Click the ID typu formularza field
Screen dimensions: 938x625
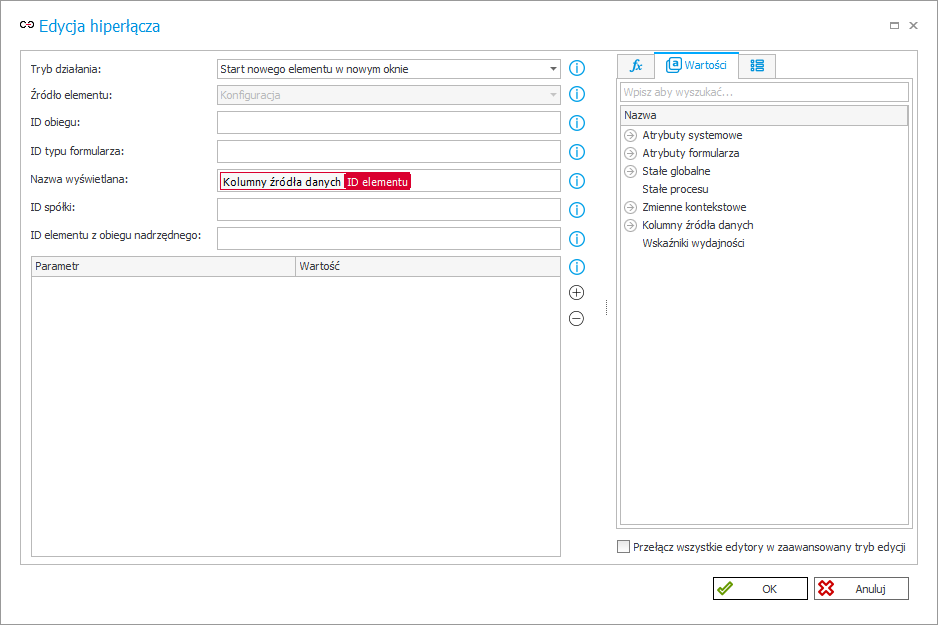click(x=389, y=152)
